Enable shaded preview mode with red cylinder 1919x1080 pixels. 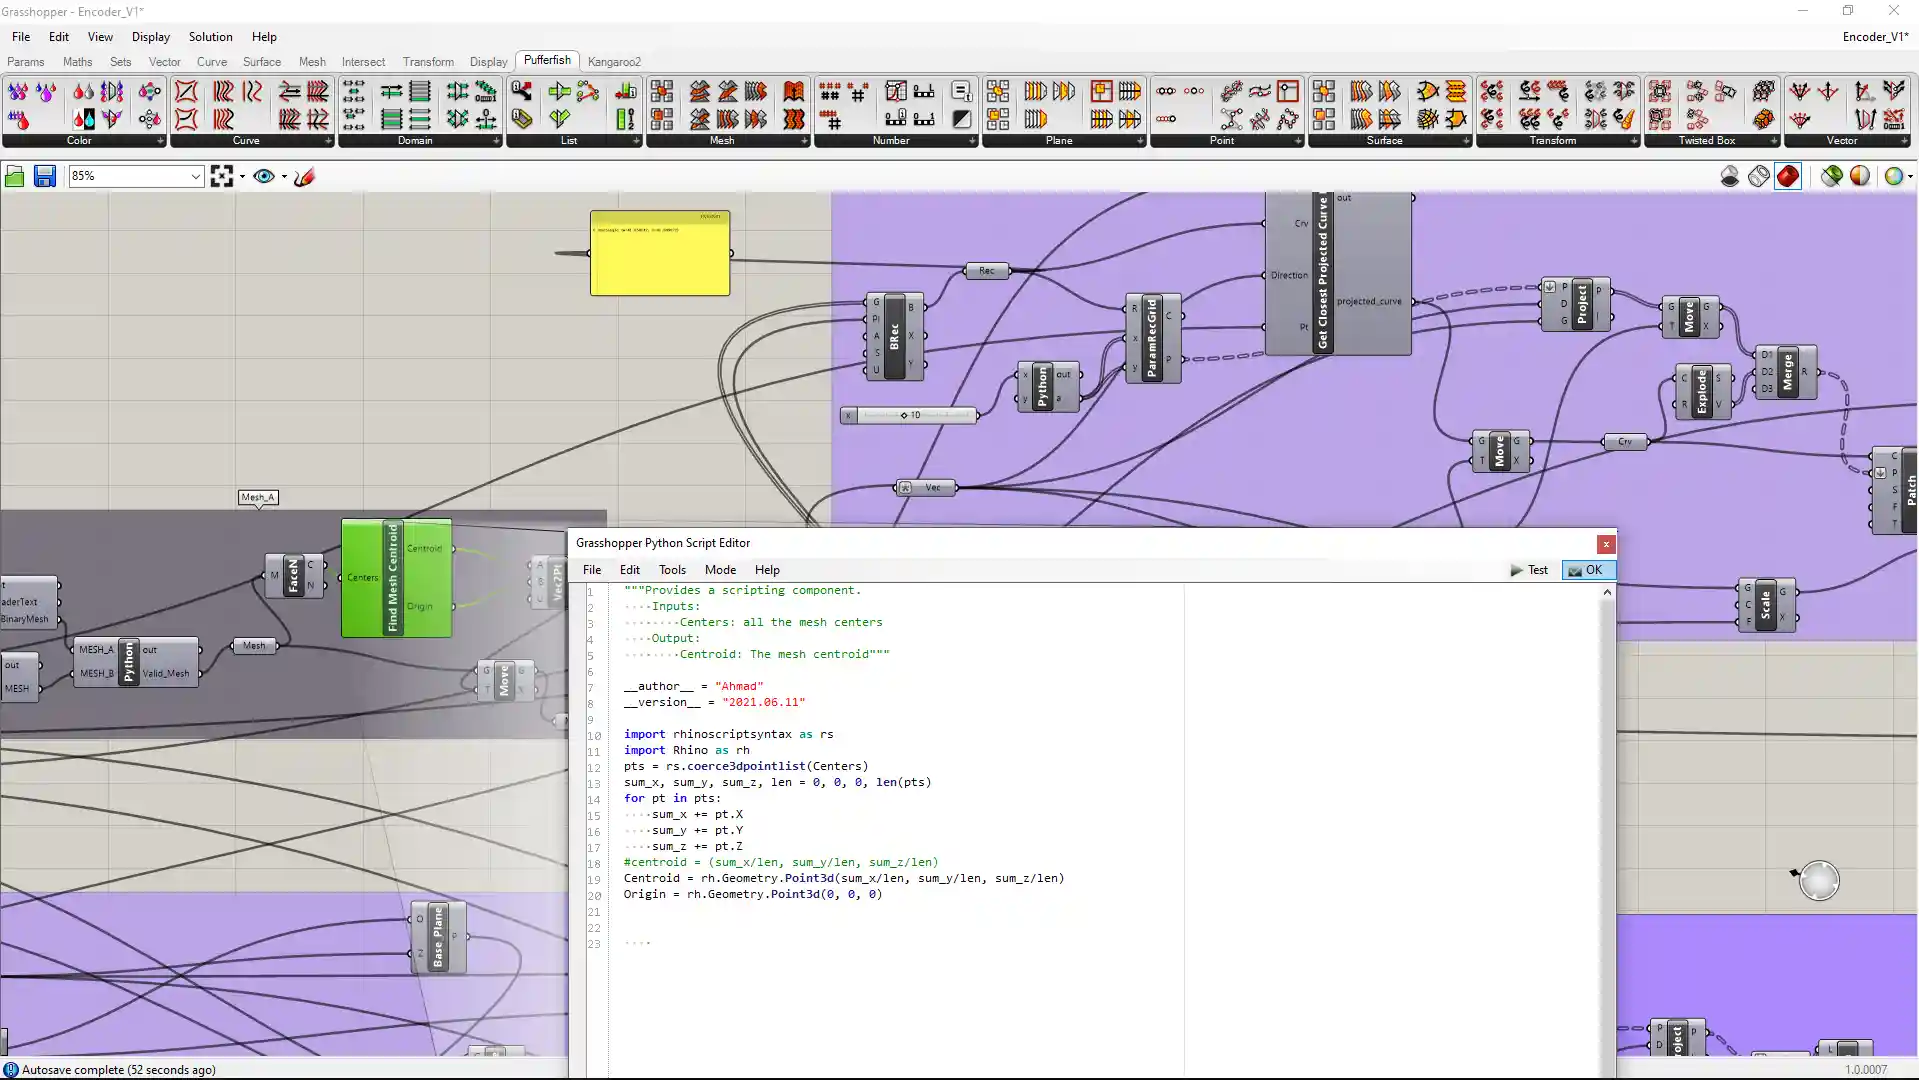click(1787, 177)
